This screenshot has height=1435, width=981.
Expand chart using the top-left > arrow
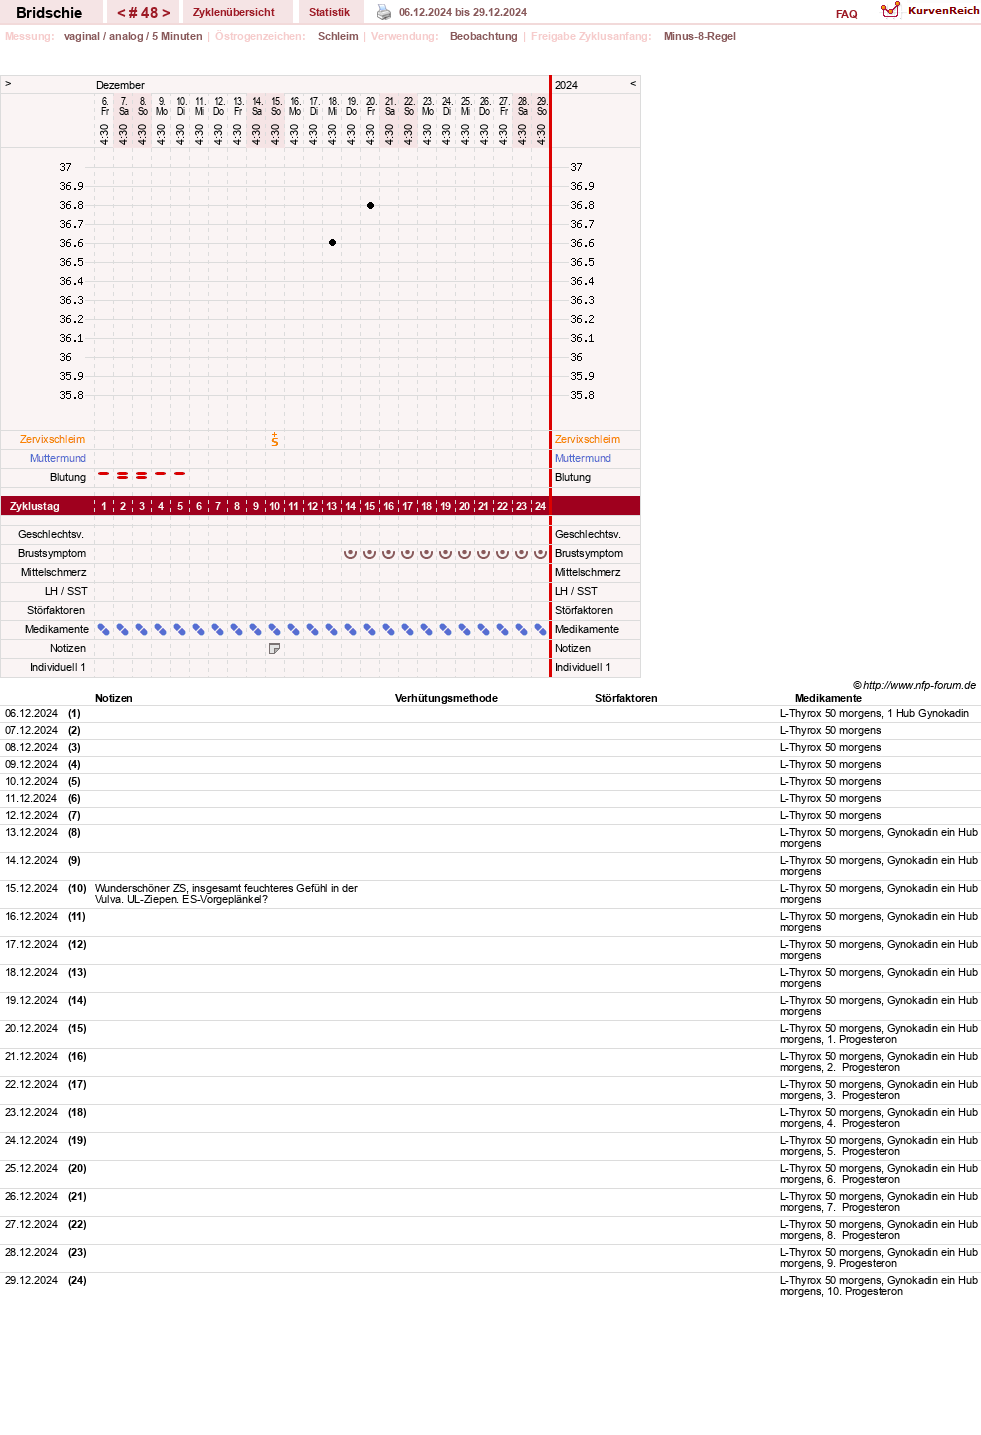(x=8, y=84)
